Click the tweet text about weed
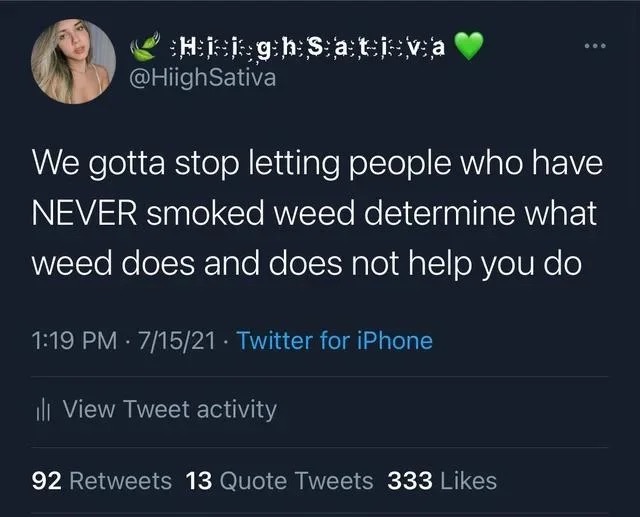The width and height of the screenshot is (640, 517). (x=317, y=213)
